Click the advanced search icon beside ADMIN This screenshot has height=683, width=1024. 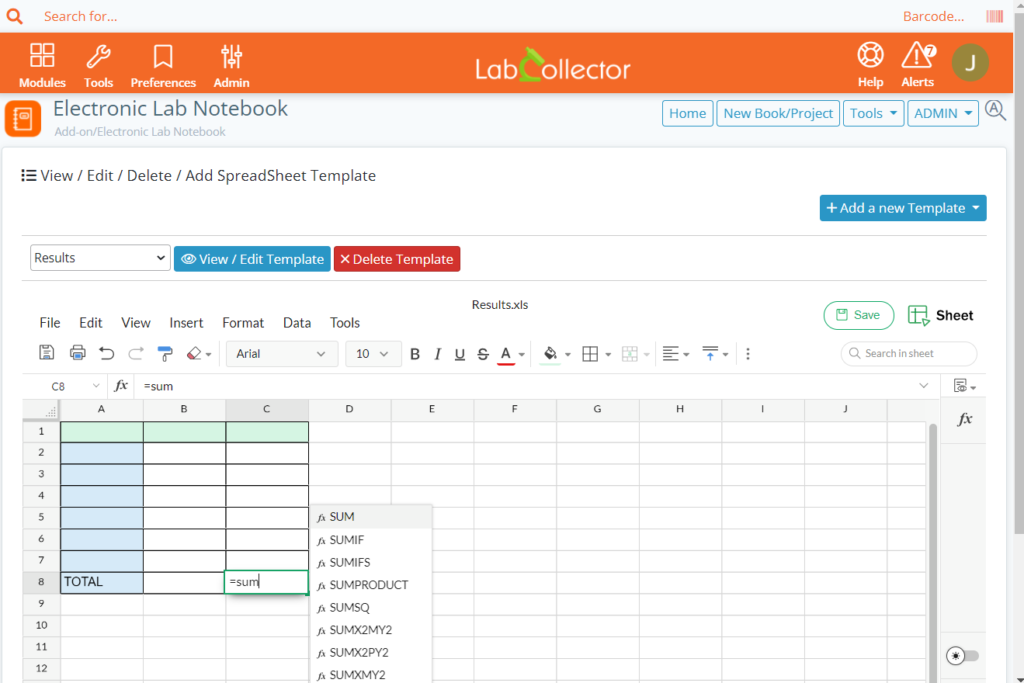[x=995, y=110]
